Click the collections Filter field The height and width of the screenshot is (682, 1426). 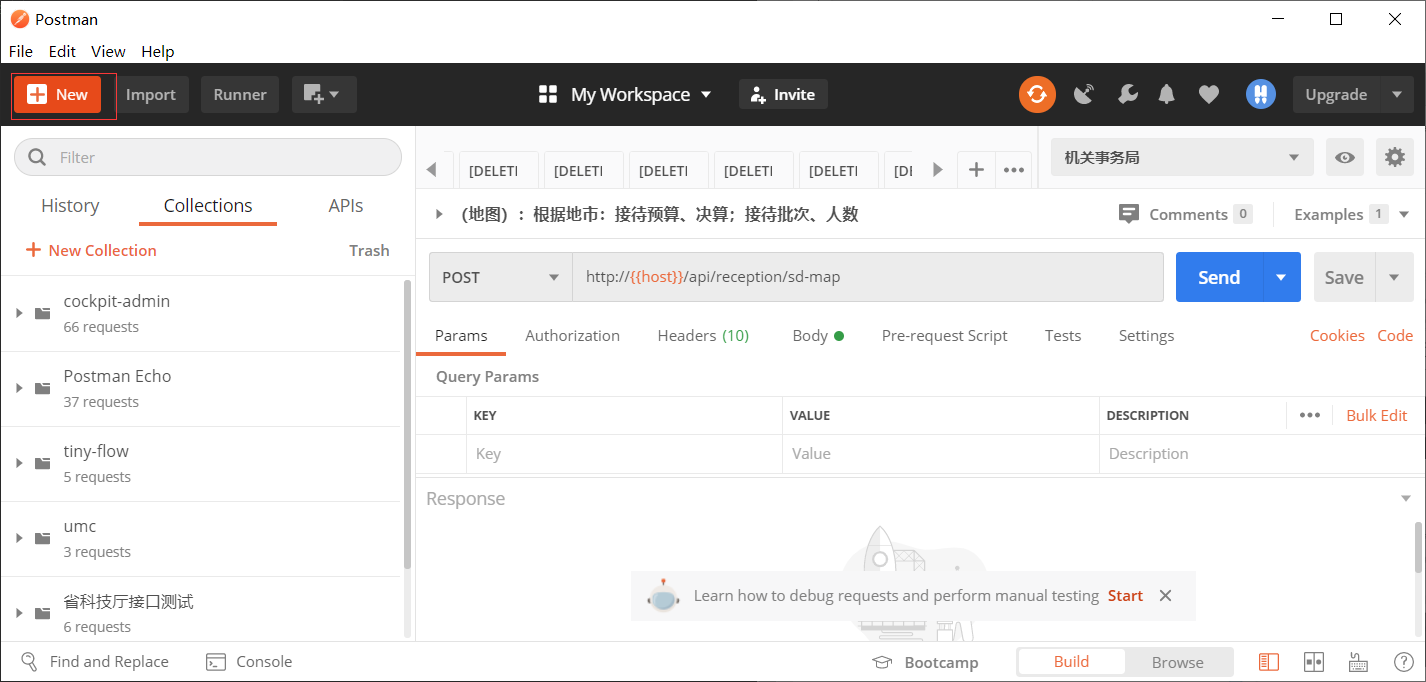coord(208,157)
